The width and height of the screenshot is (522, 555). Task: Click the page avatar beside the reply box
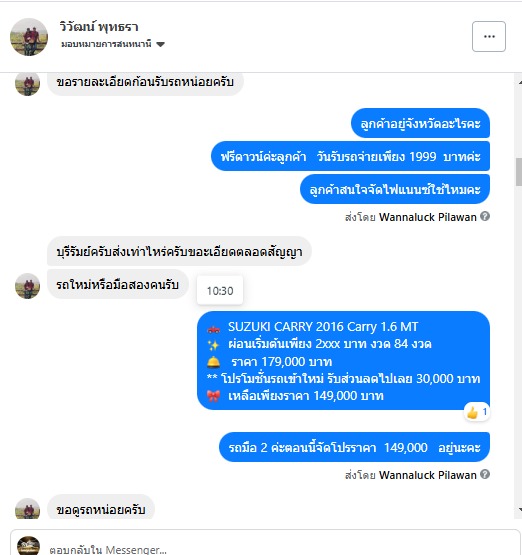click(28, 546)
